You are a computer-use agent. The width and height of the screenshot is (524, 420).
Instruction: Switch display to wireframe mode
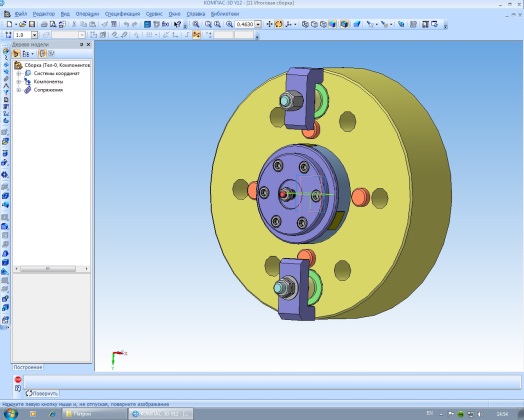[305, 24]
